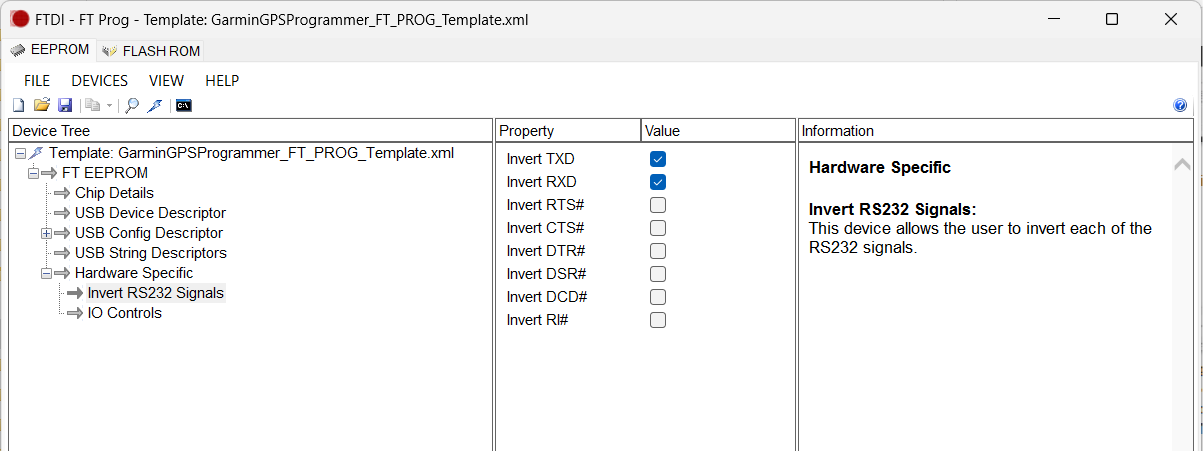Image resolution: width=1203 pixels, height=451 pixels.
Task: Click the Scan and Parse magnifier icon
Action: coord(132,105)
